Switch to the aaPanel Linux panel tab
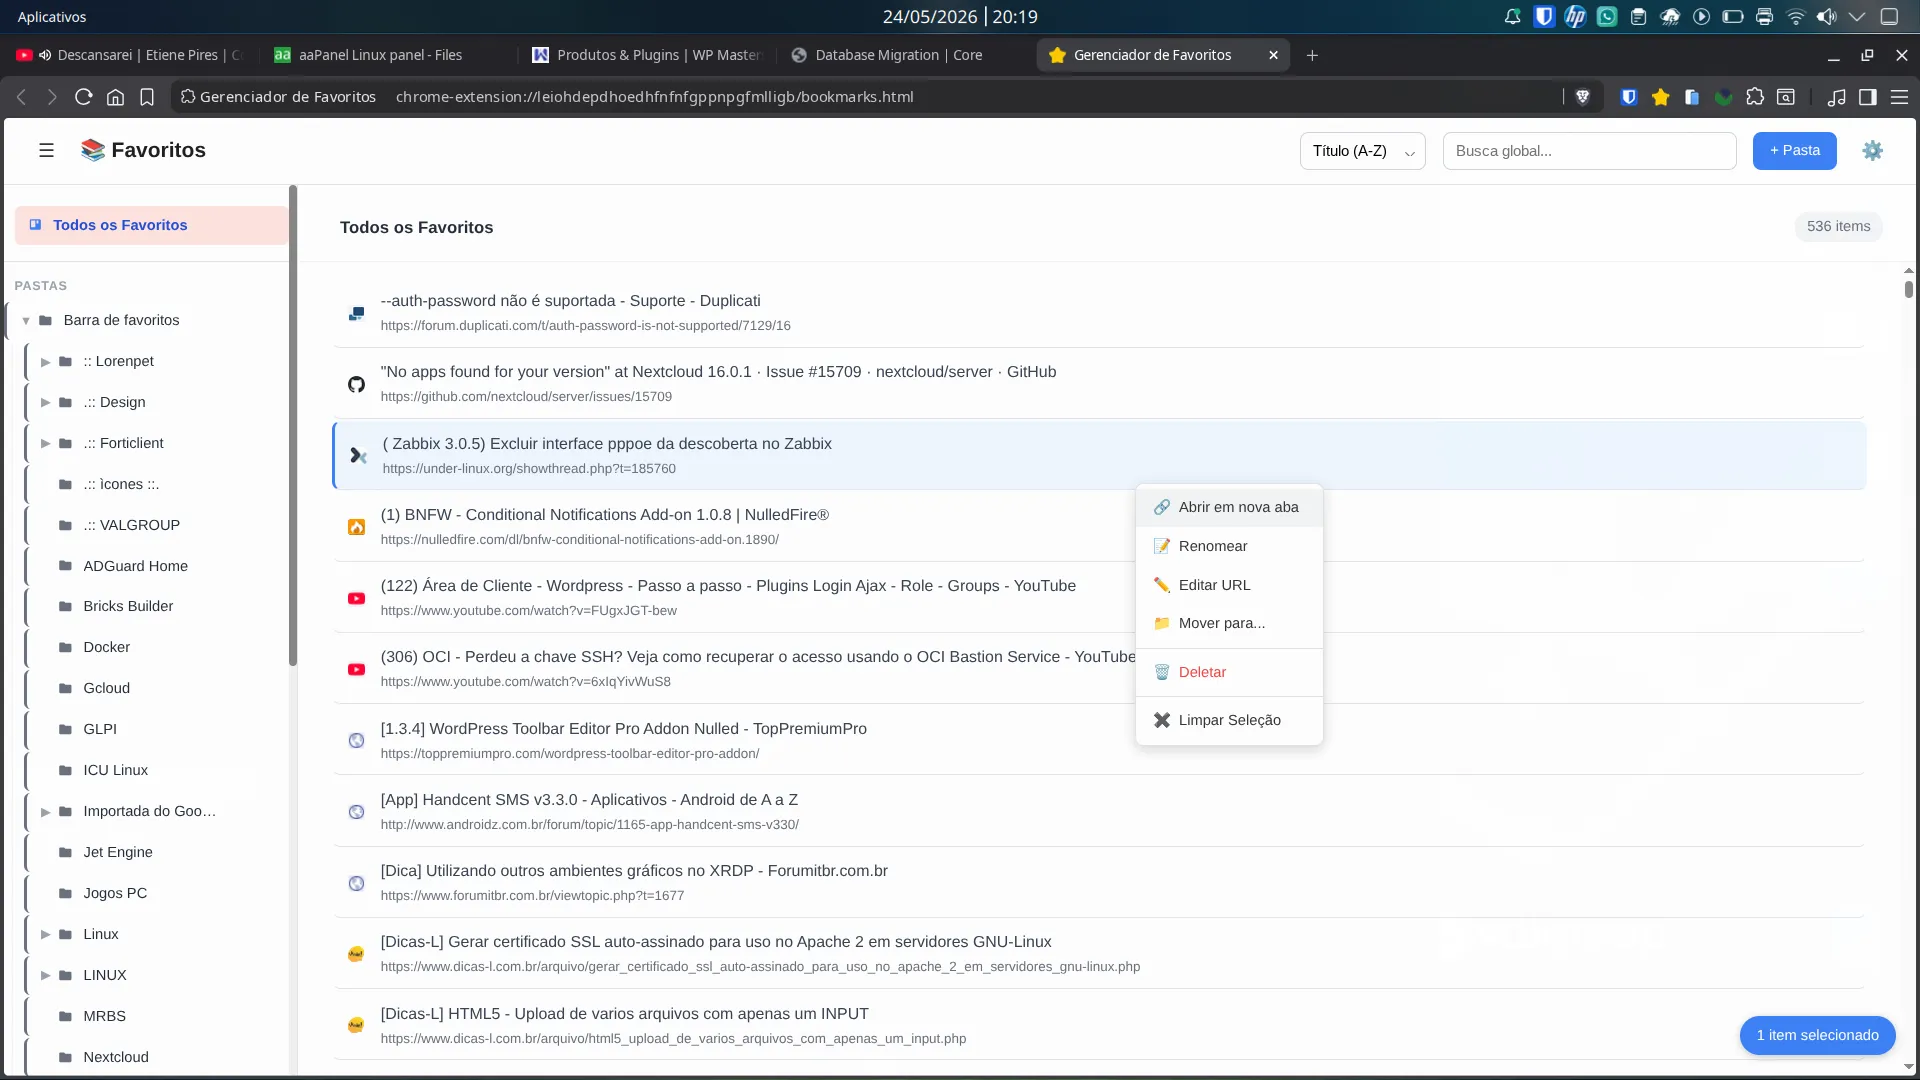 (380, 55)
